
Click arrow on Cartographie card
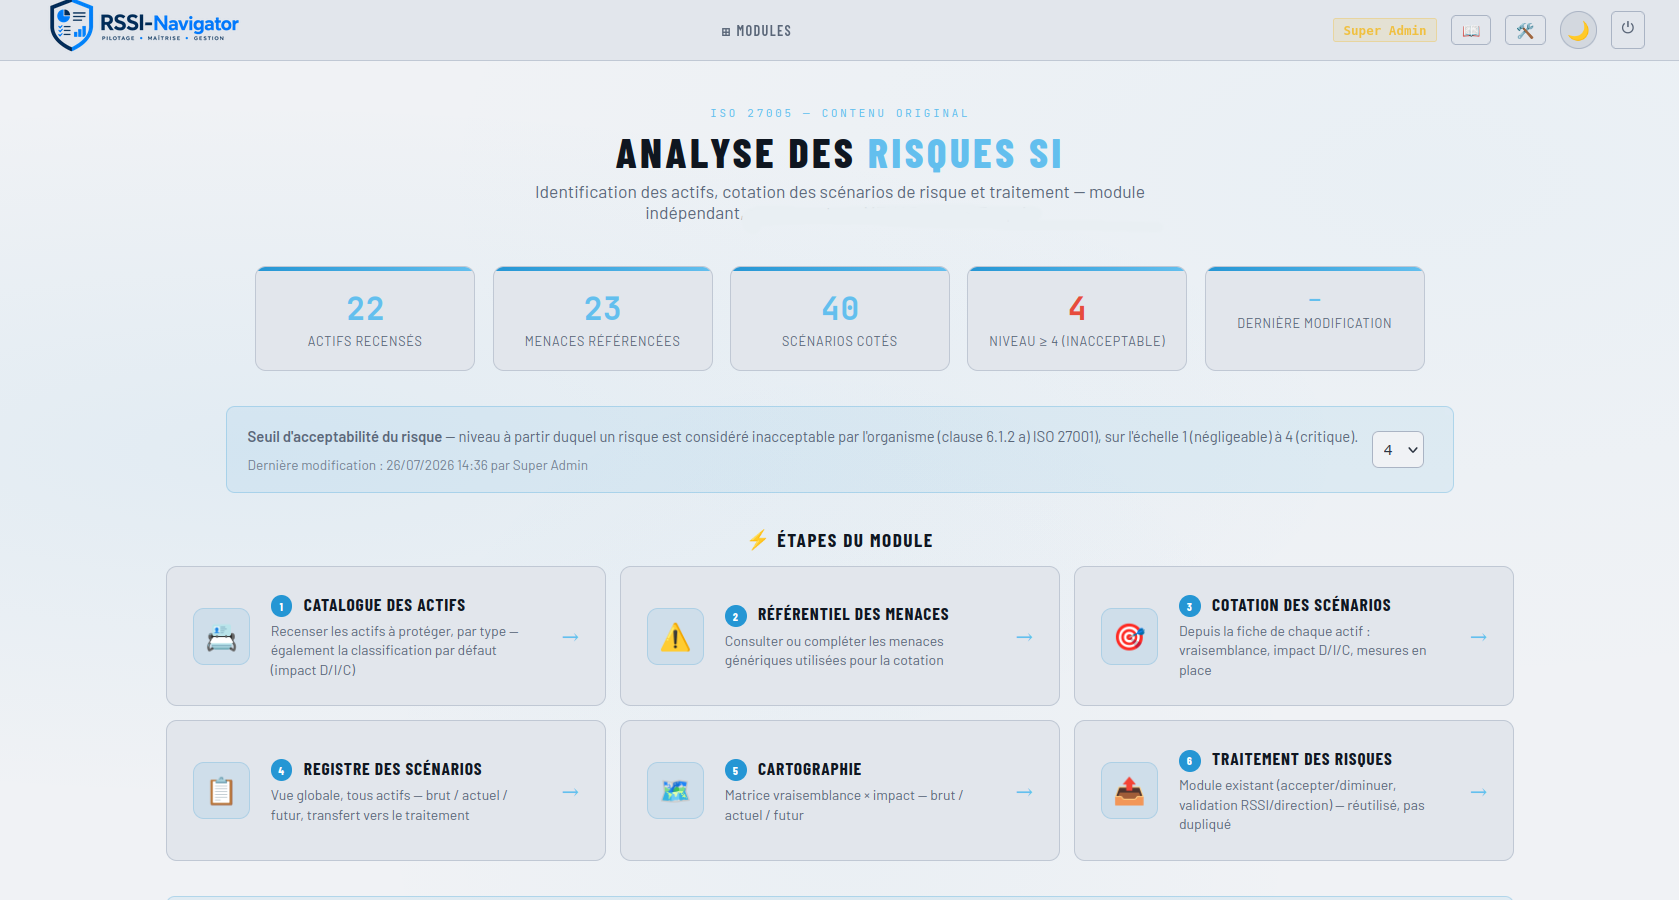pyautogui.click(x=1024, y=792)
